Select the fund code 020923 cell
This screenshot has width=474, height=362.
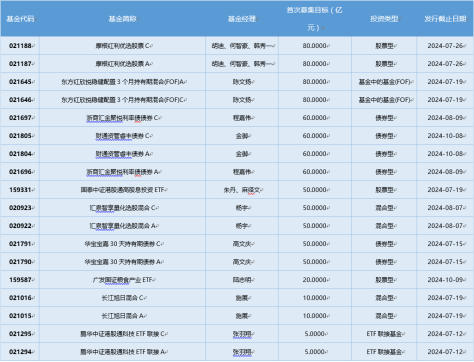coord(21,208)
